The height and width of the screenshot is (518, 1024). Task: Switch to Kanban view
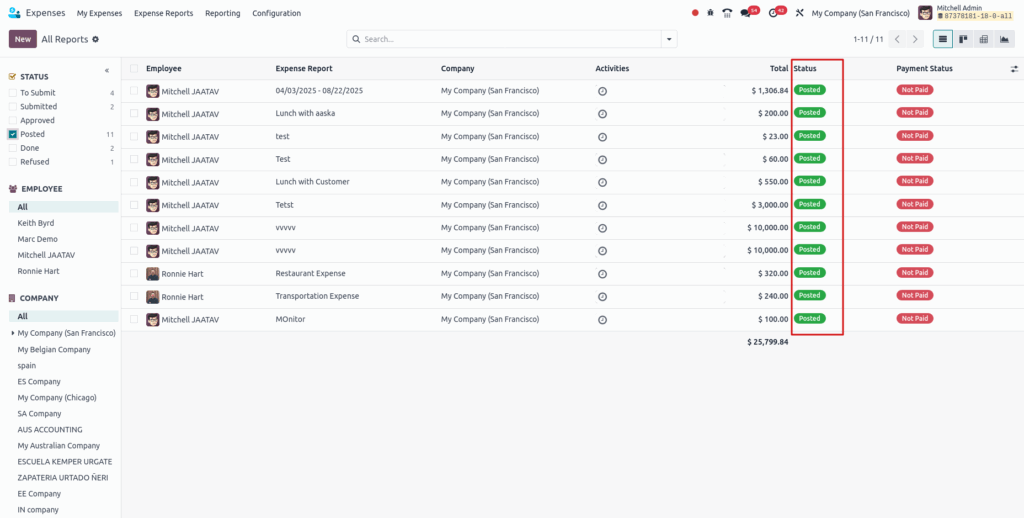963,39
